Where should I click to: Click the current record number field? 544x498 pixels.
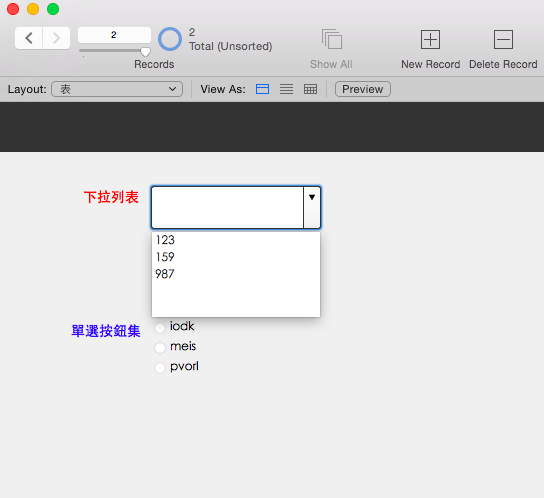[114, 35]
